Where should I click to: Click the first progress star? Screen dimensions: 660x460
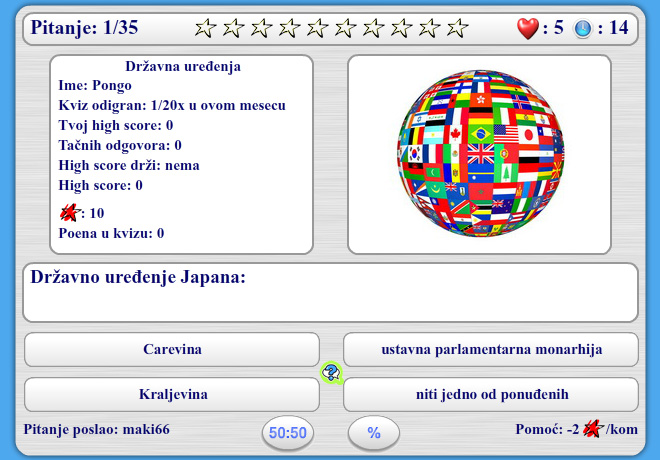pyautogui.click(x=205, y=28)
